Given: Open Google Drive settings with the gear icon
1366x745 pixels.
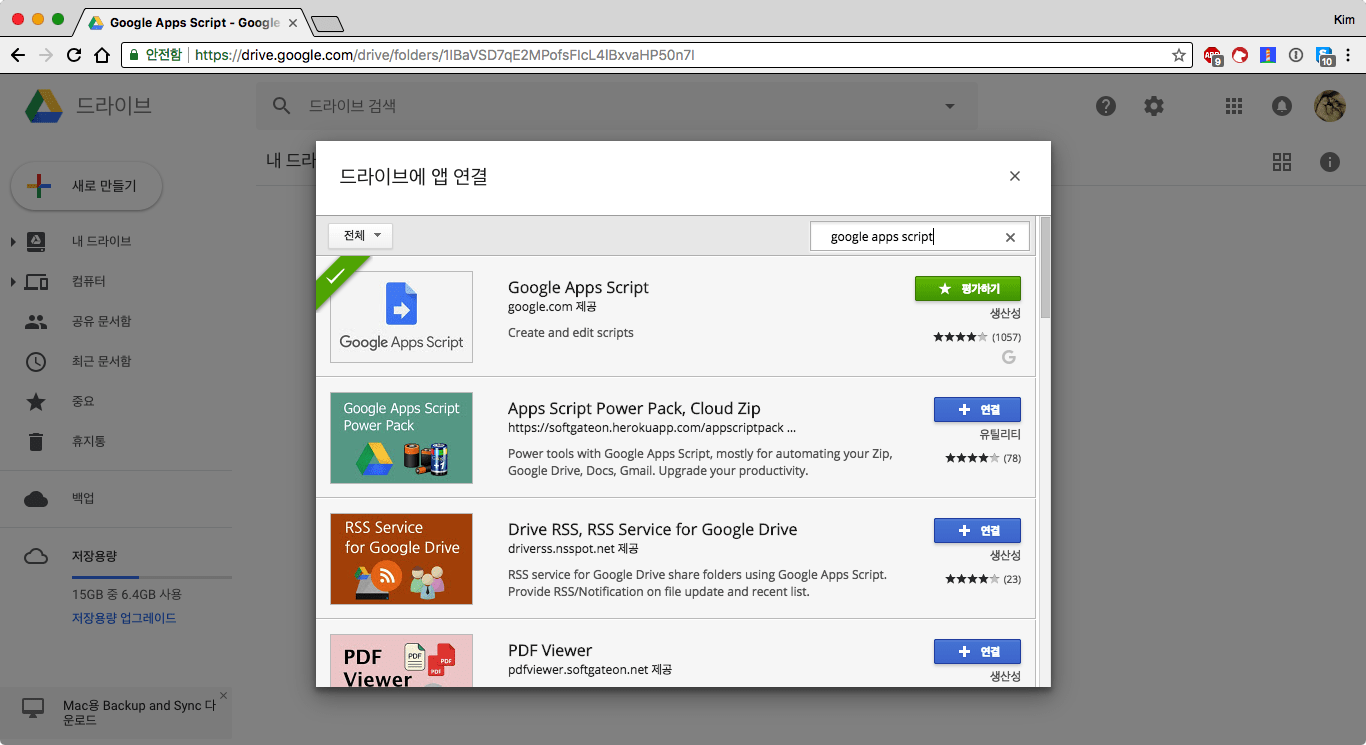Looking at the screenshot, I should tap(1153, 105).
